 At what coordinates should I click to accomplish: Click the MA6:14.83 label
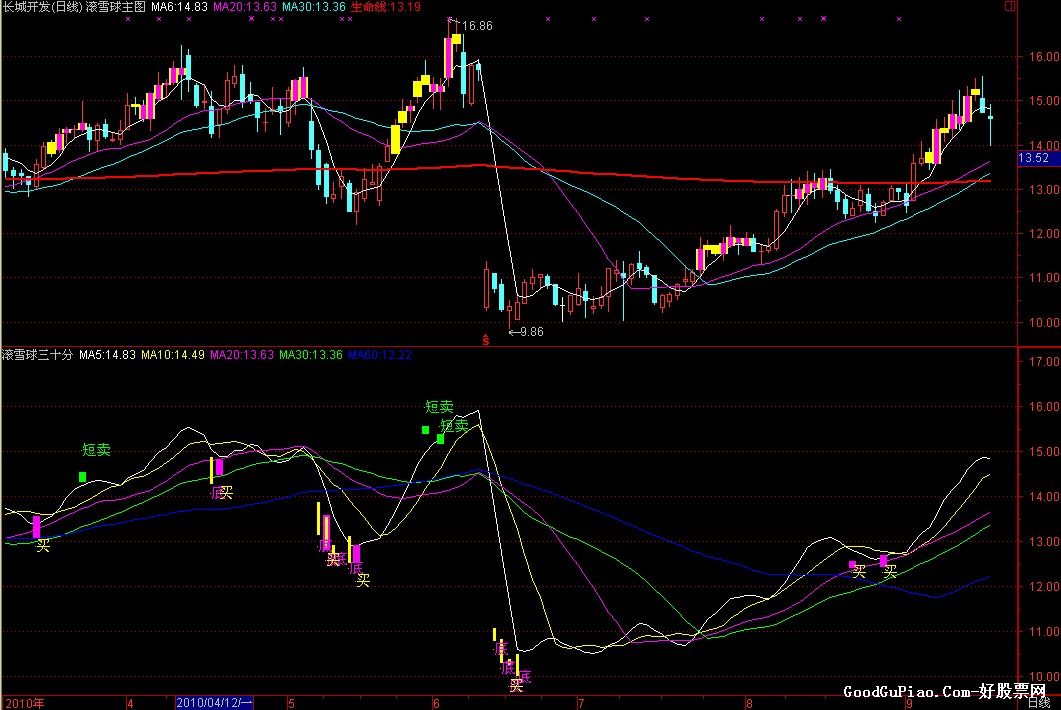tap(179, 7)
